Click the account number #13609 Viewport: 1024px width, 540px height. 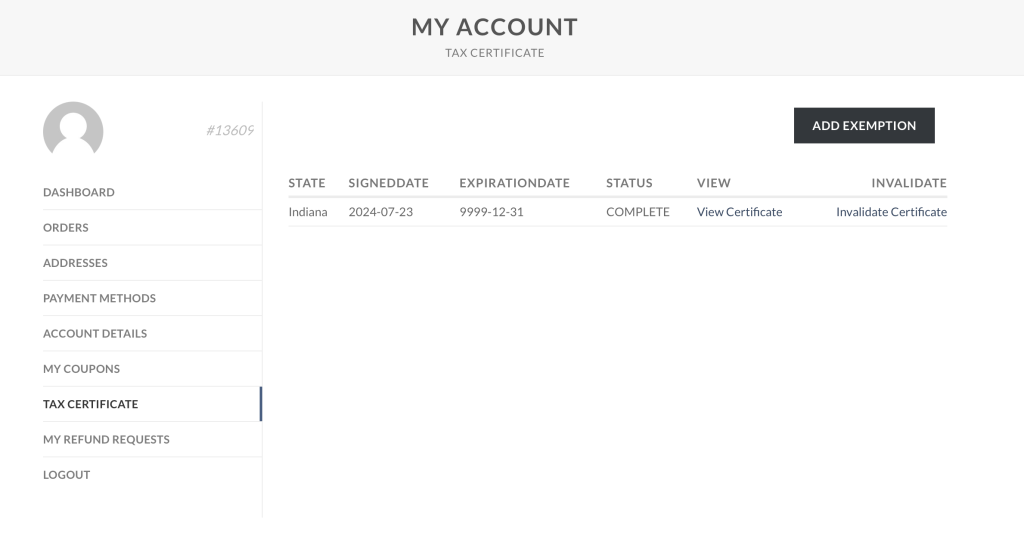(230, 130)
